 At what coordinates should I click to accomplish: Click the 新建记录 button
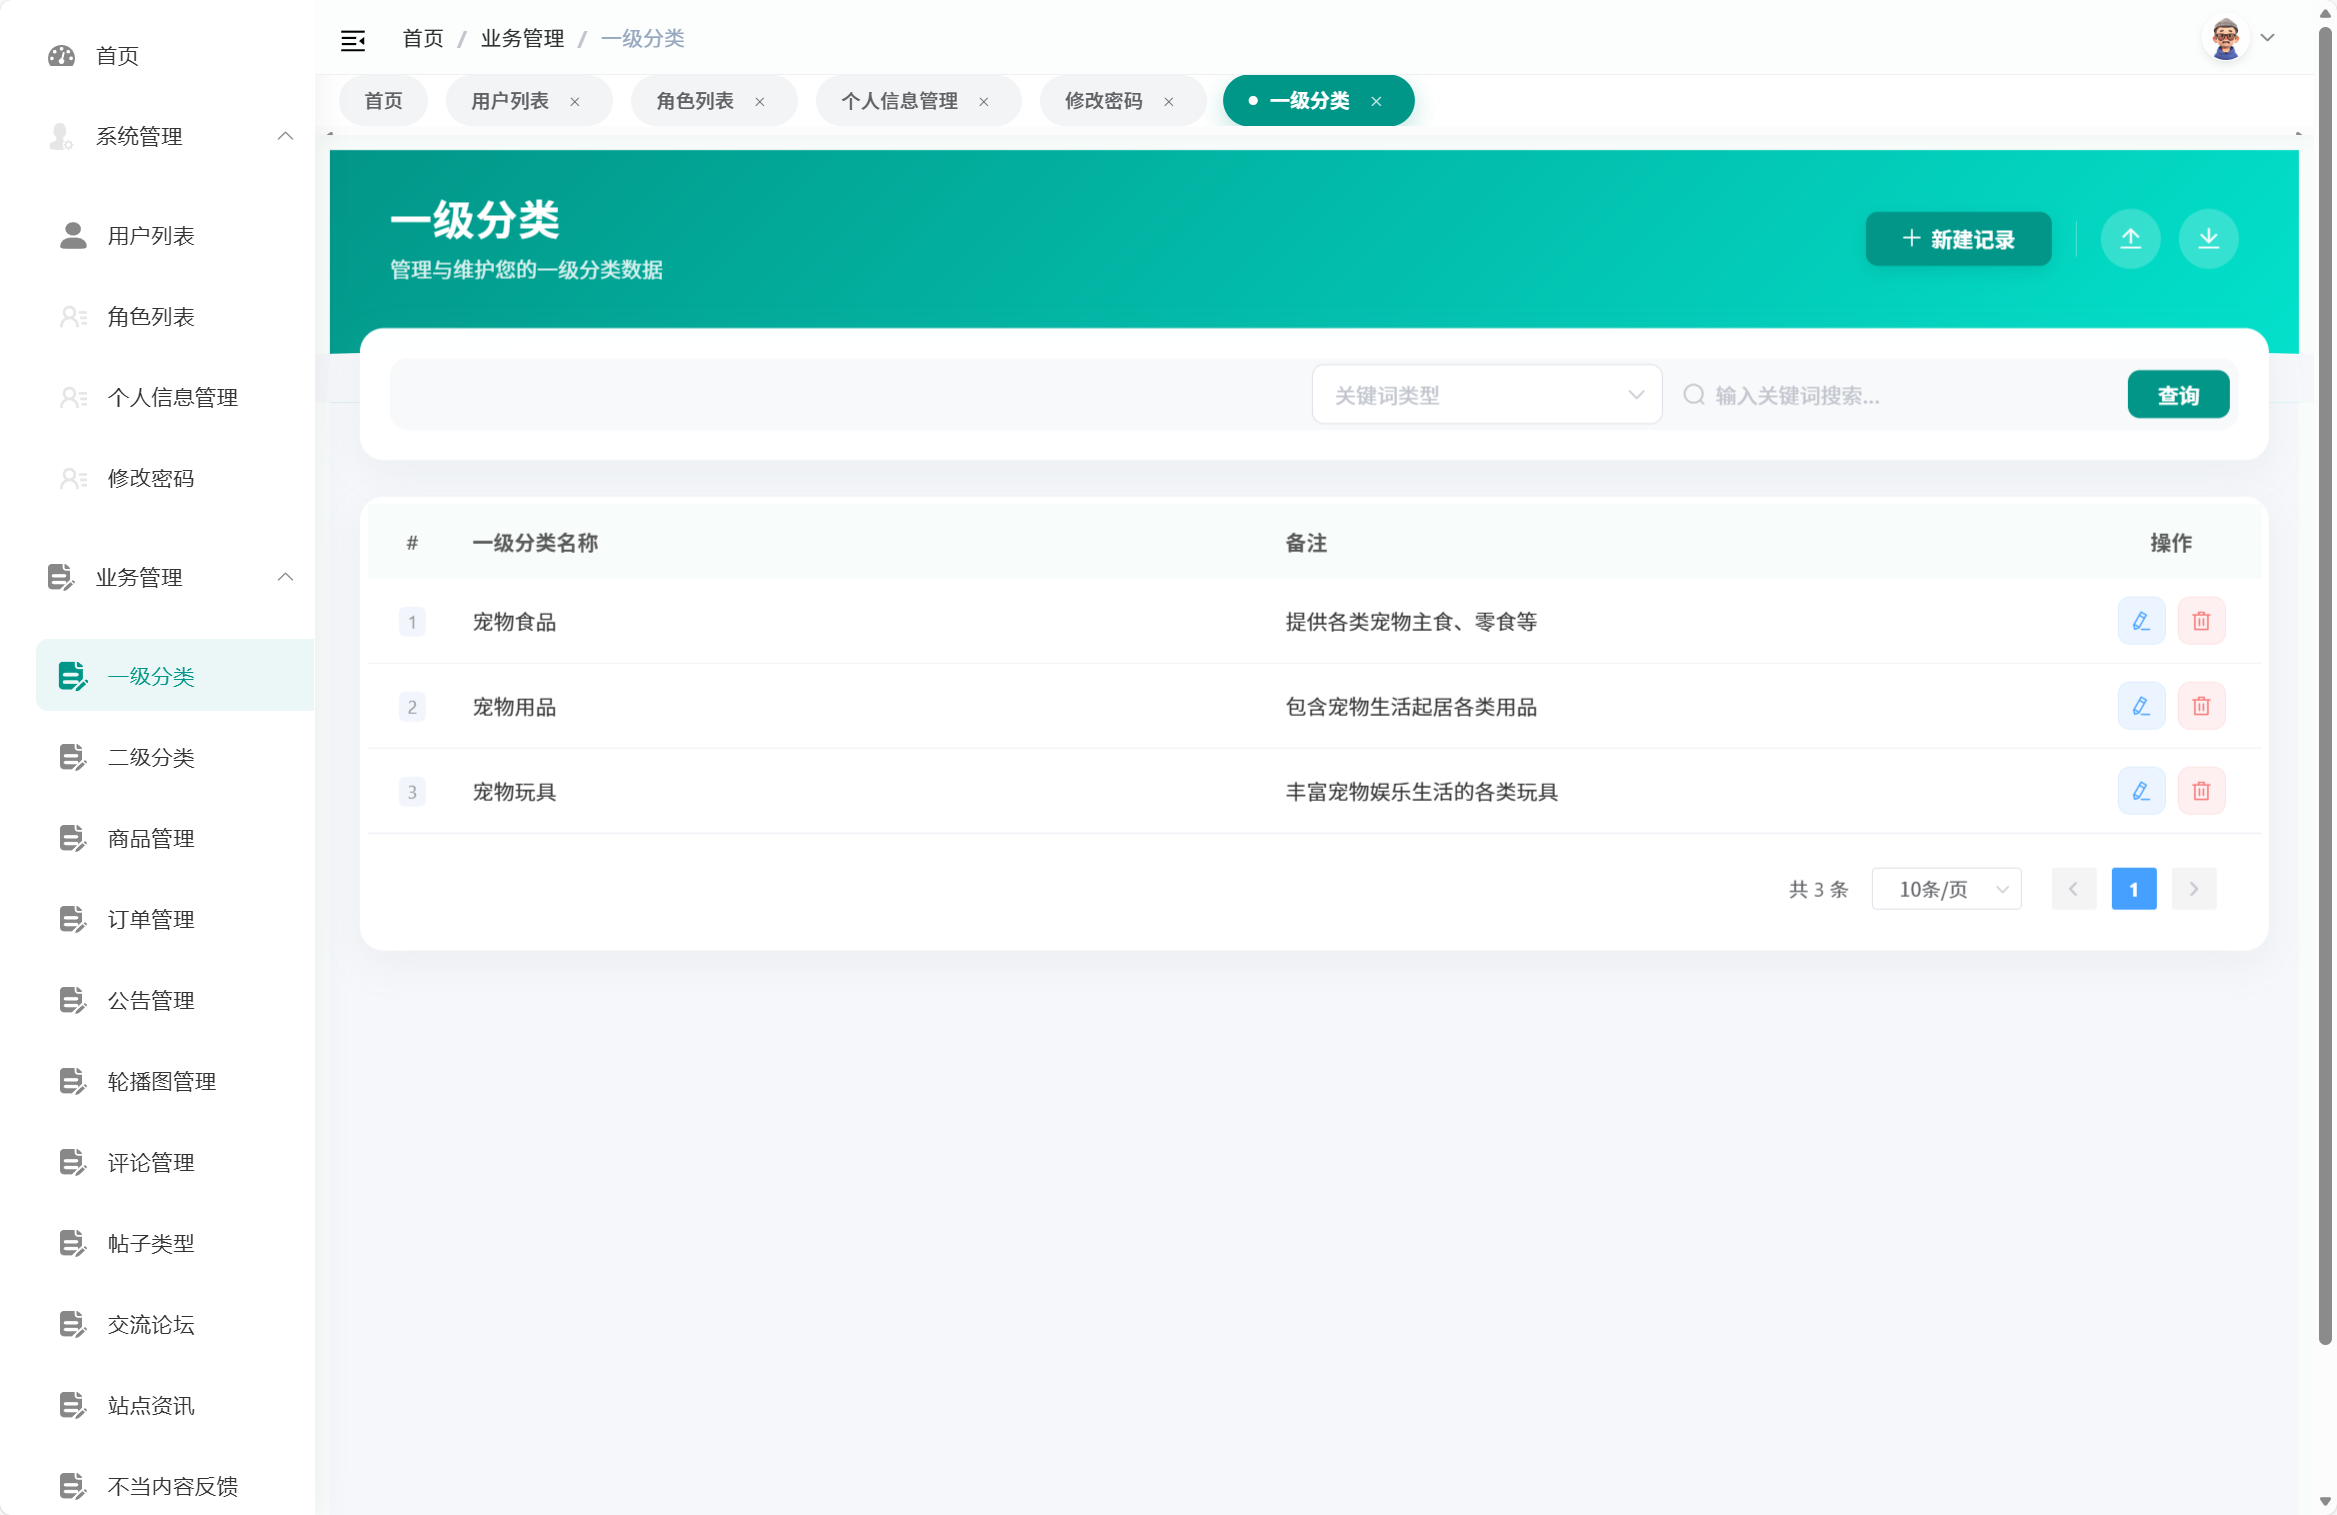[1957, 238]
